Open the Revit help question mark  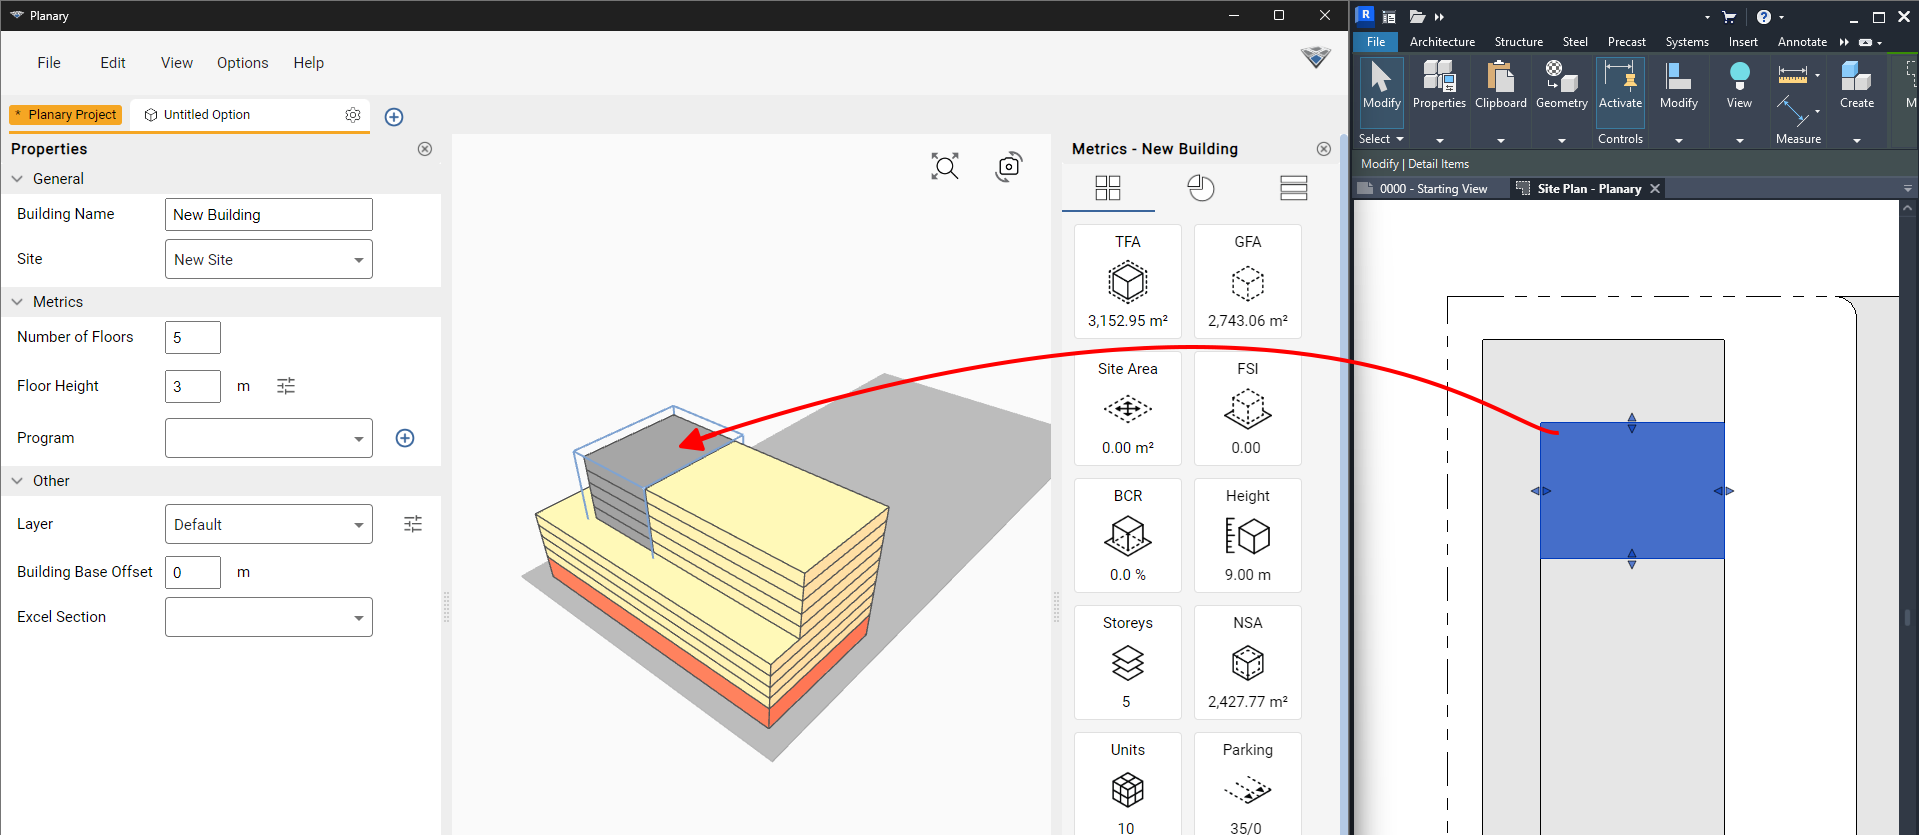pos(1764,17)
